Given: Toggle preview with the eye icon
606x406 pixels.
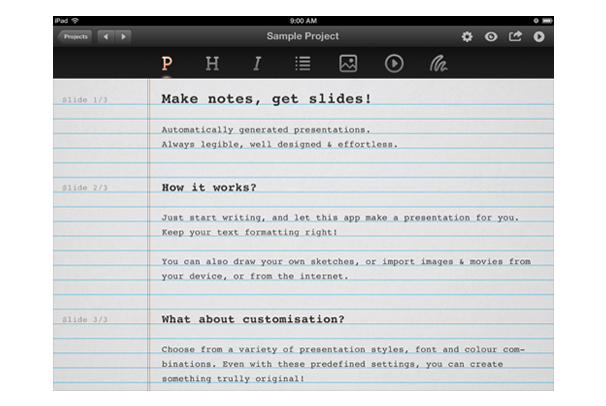Looking at the screenshot, I should tap(491, 37).
